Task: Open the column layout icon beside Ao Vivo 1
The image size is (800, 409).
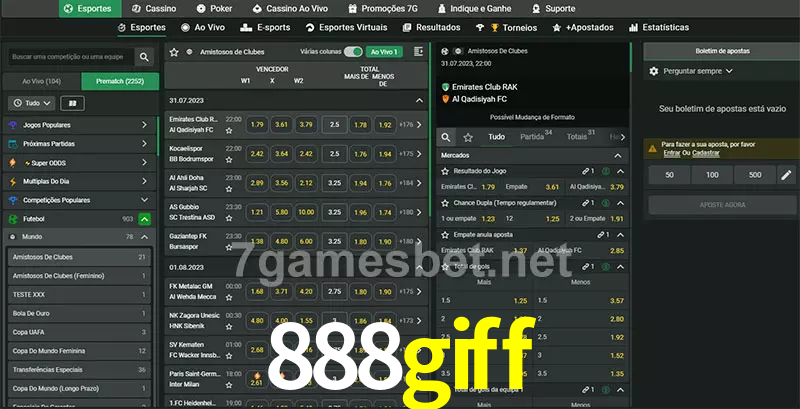Action: pos(418,52)
